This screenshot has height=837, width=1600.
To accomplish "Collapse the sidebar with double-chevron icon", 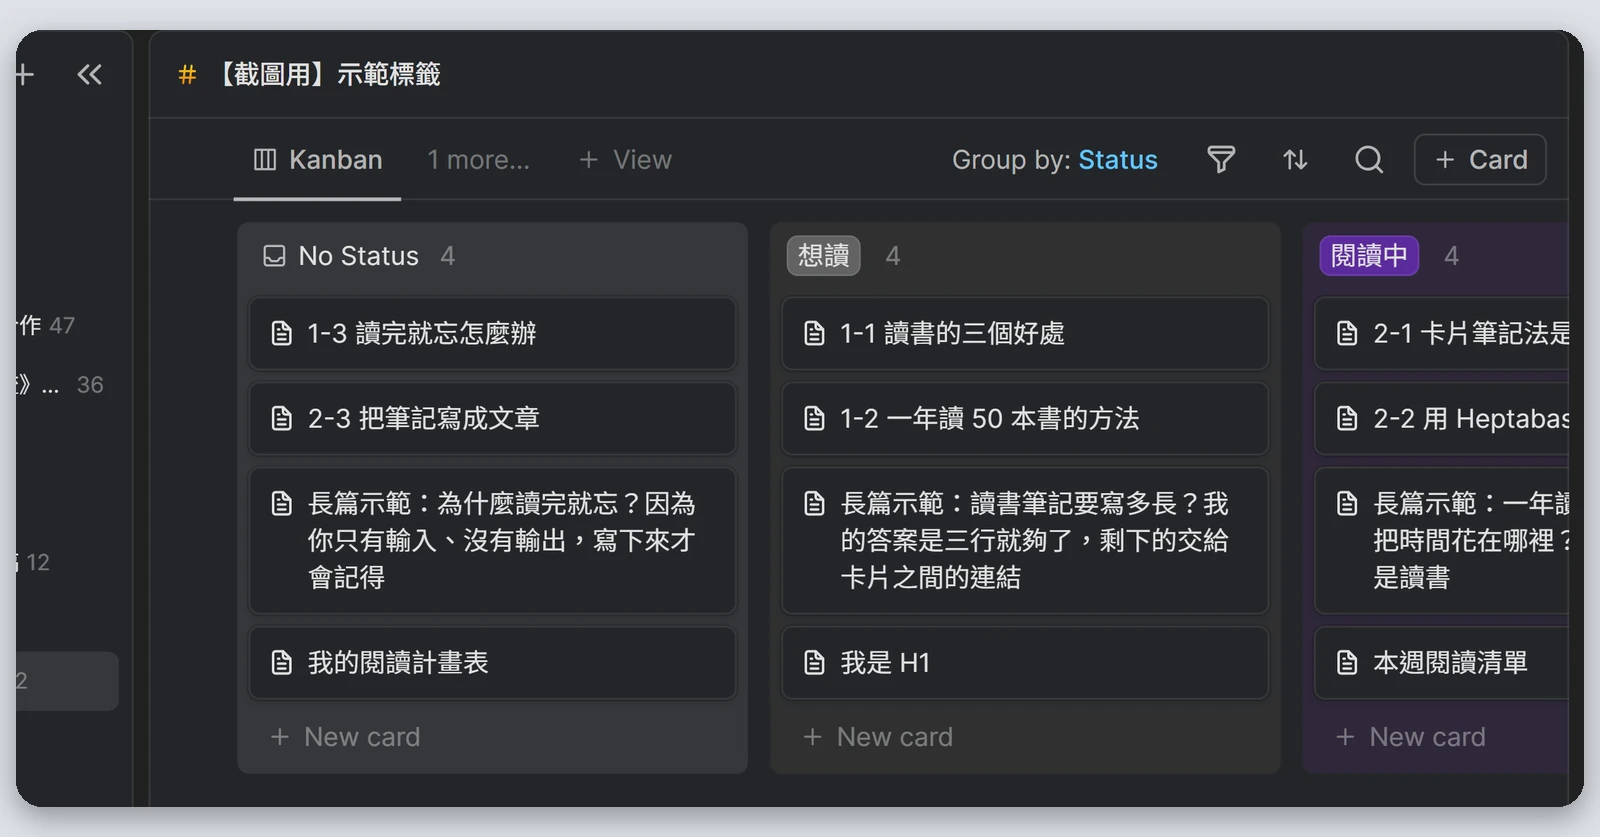I will pyautogui.click(x=89, y=74).
